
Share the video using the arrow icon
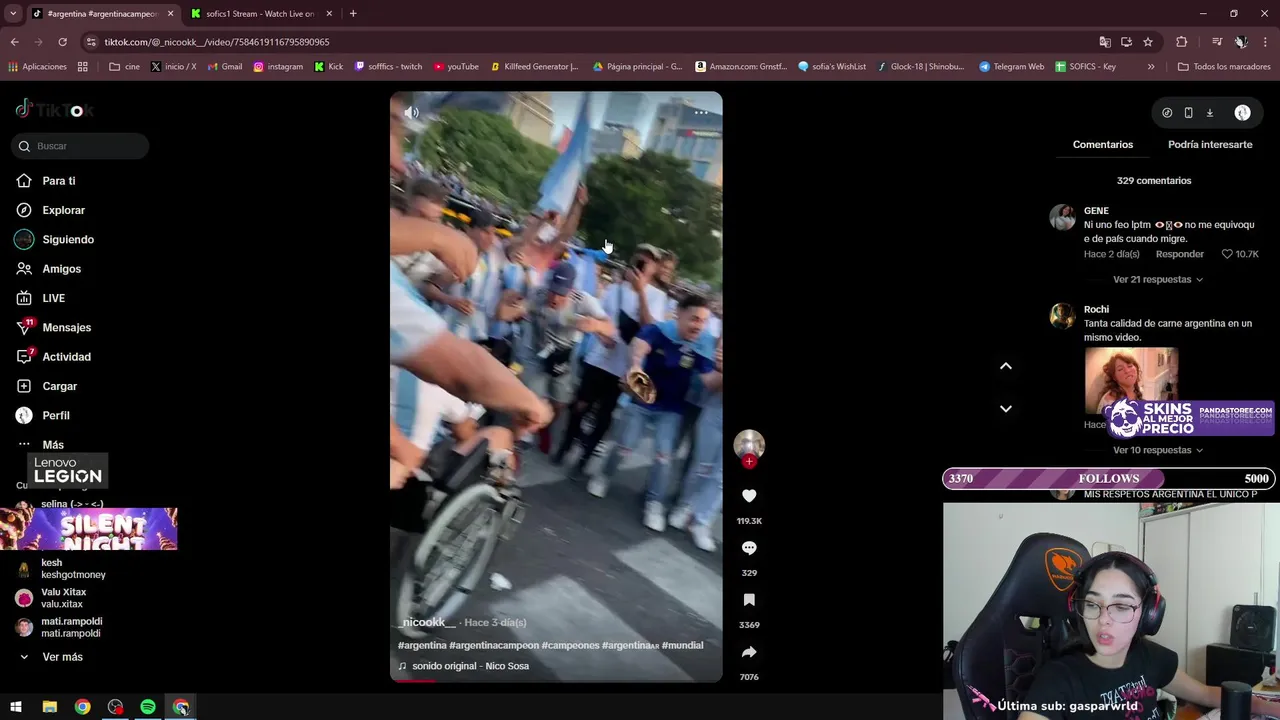click(x=749, y=652)
